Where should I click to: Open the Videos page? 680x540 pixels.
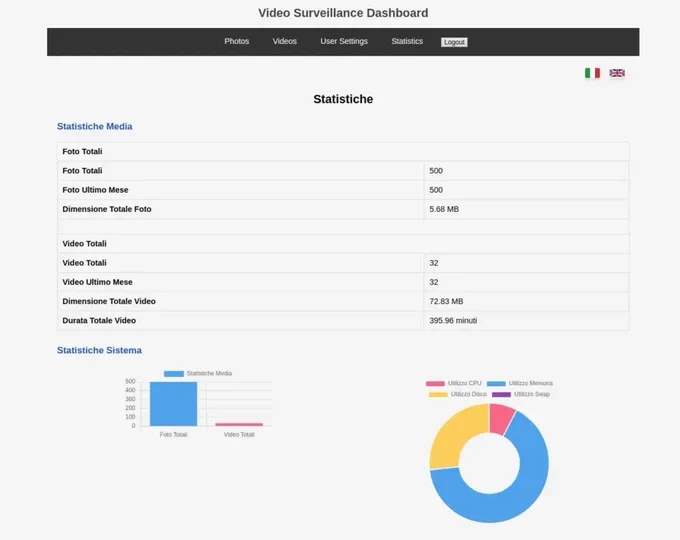pyautogui.click(x=284, y=41)
